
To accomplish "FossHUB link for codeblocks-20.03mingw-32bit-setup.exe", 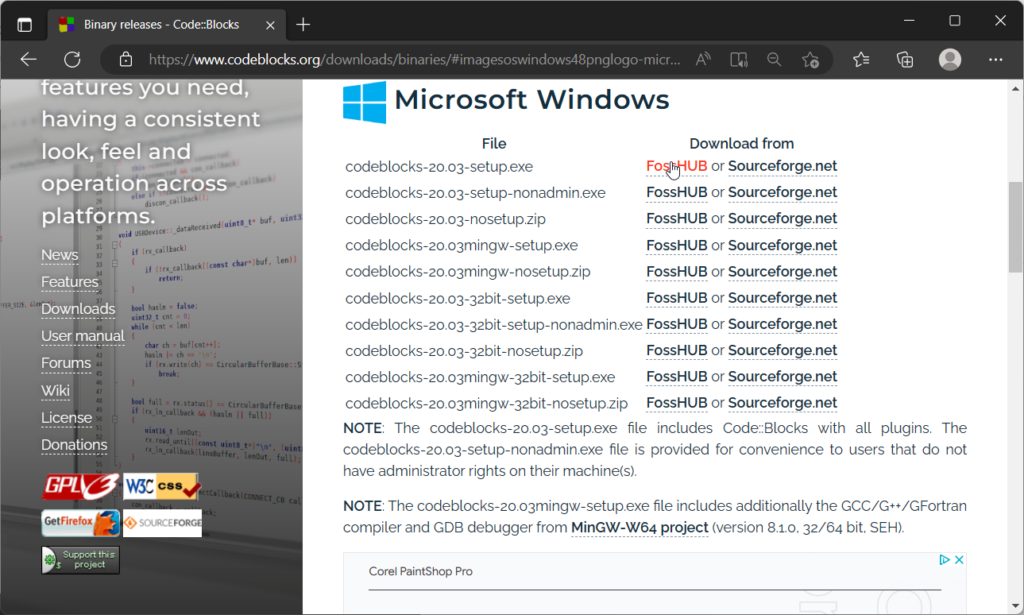I will pos(677,377).
